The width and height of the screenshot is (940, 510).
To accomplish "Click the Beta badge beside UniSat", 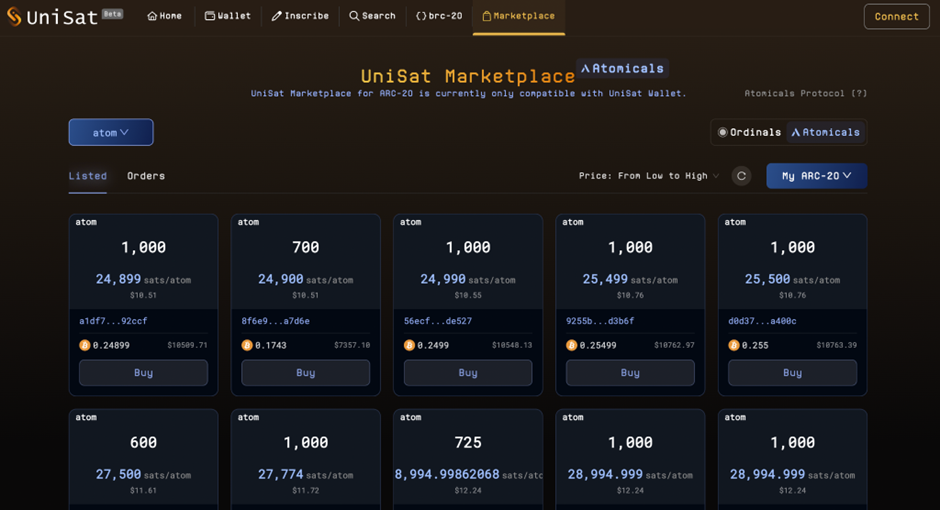I will [112, 14].
